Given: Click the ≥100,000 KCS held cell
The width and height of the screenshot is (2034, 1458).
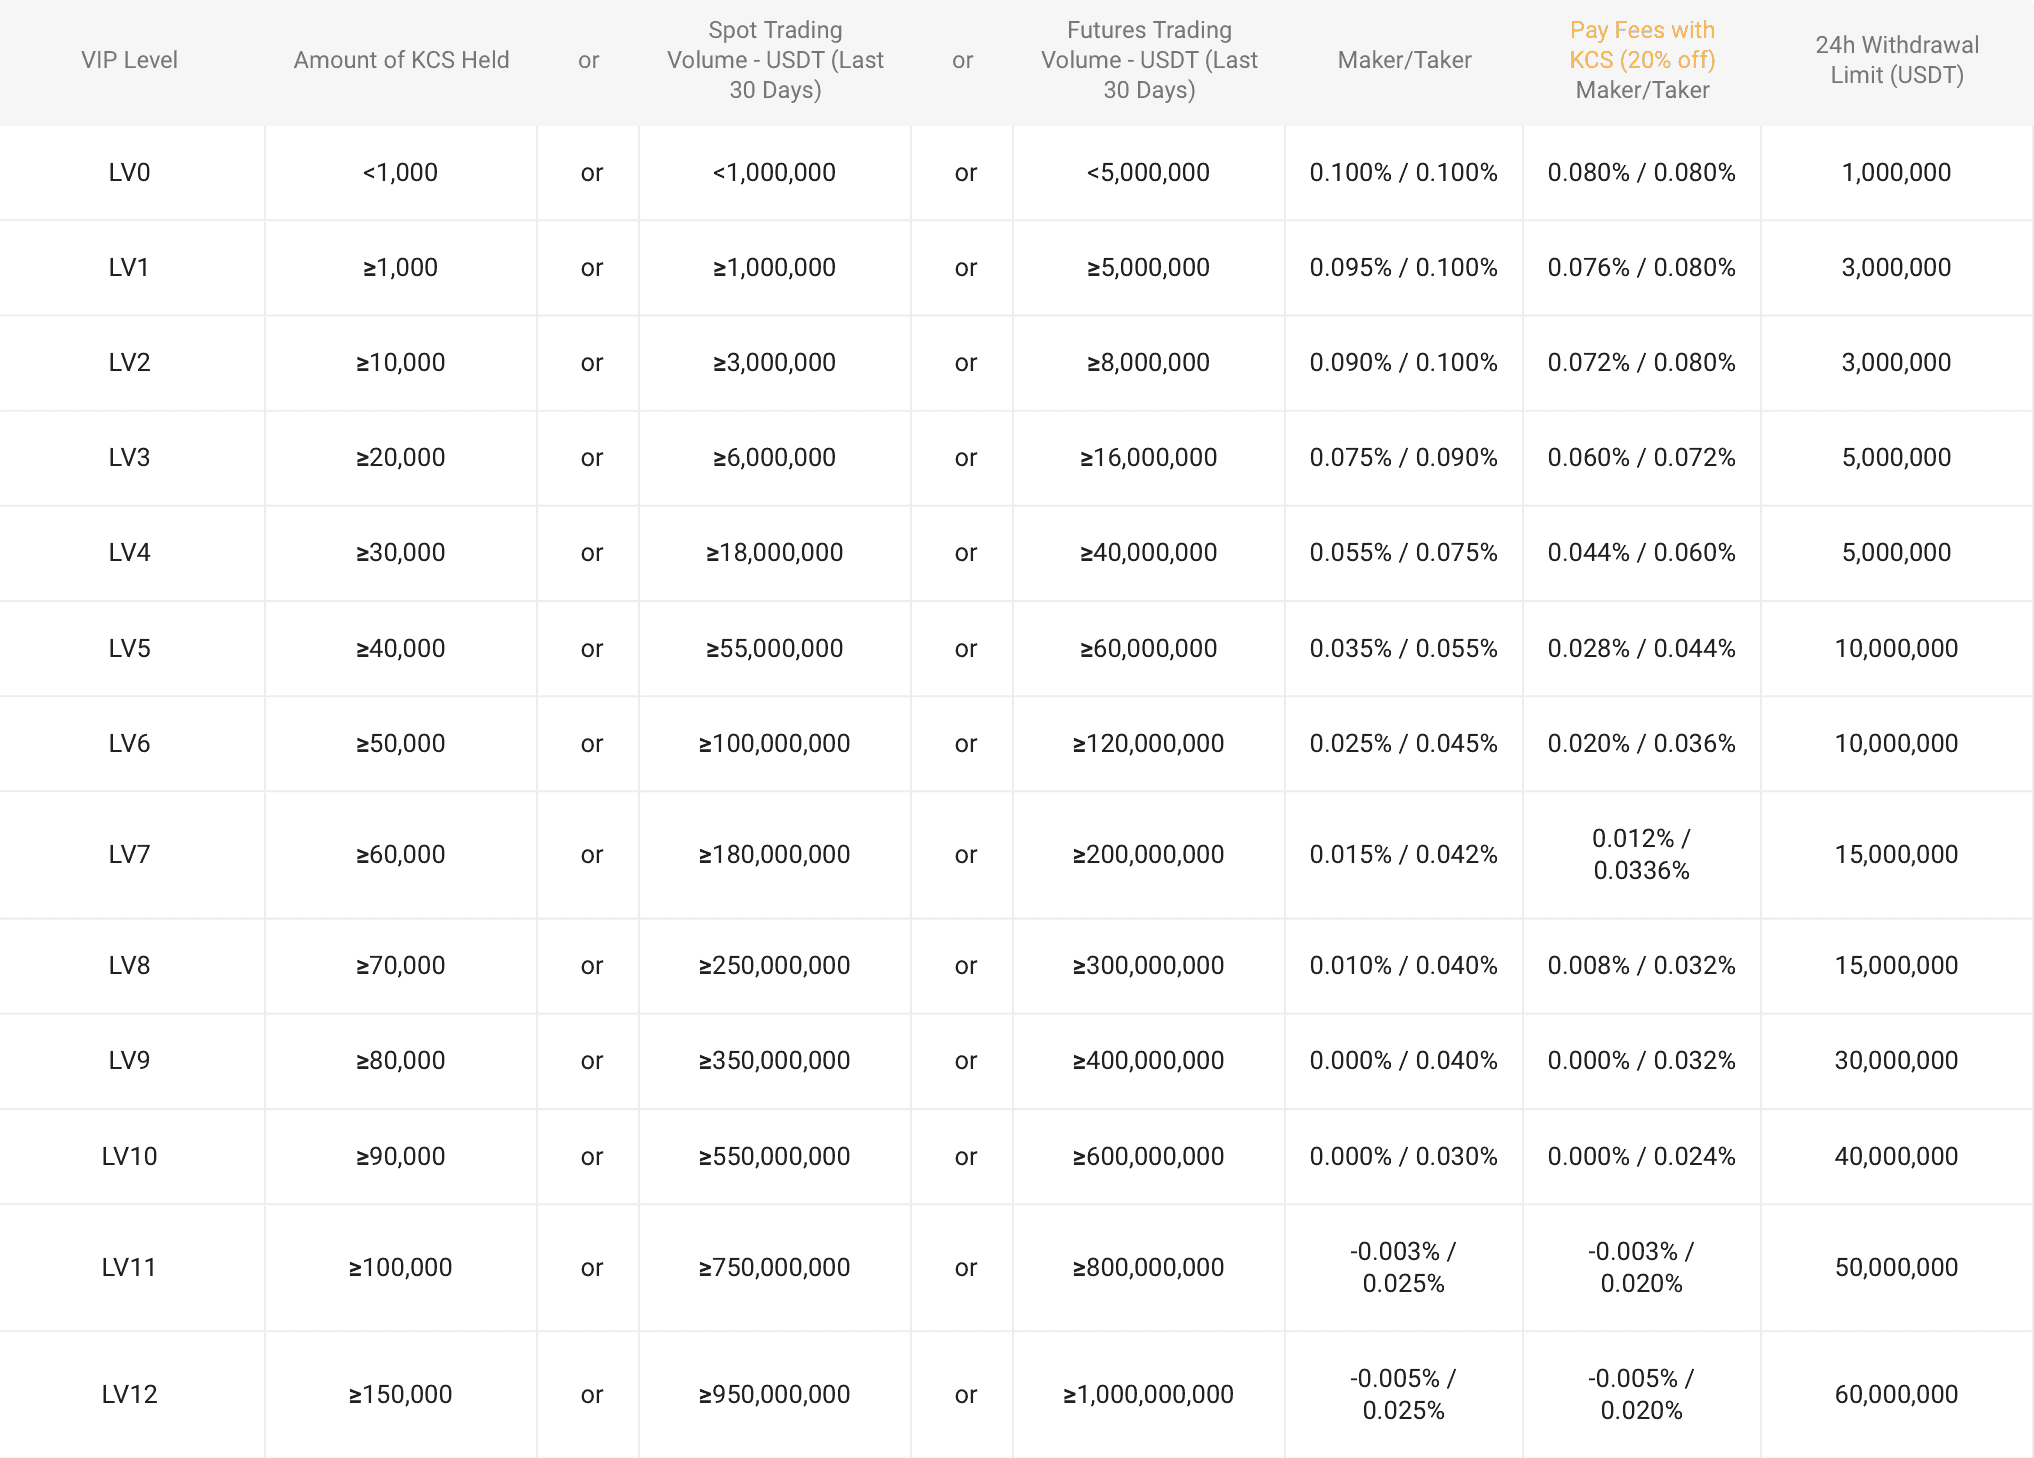Looking at the screenshot, I should (400, 1267).
